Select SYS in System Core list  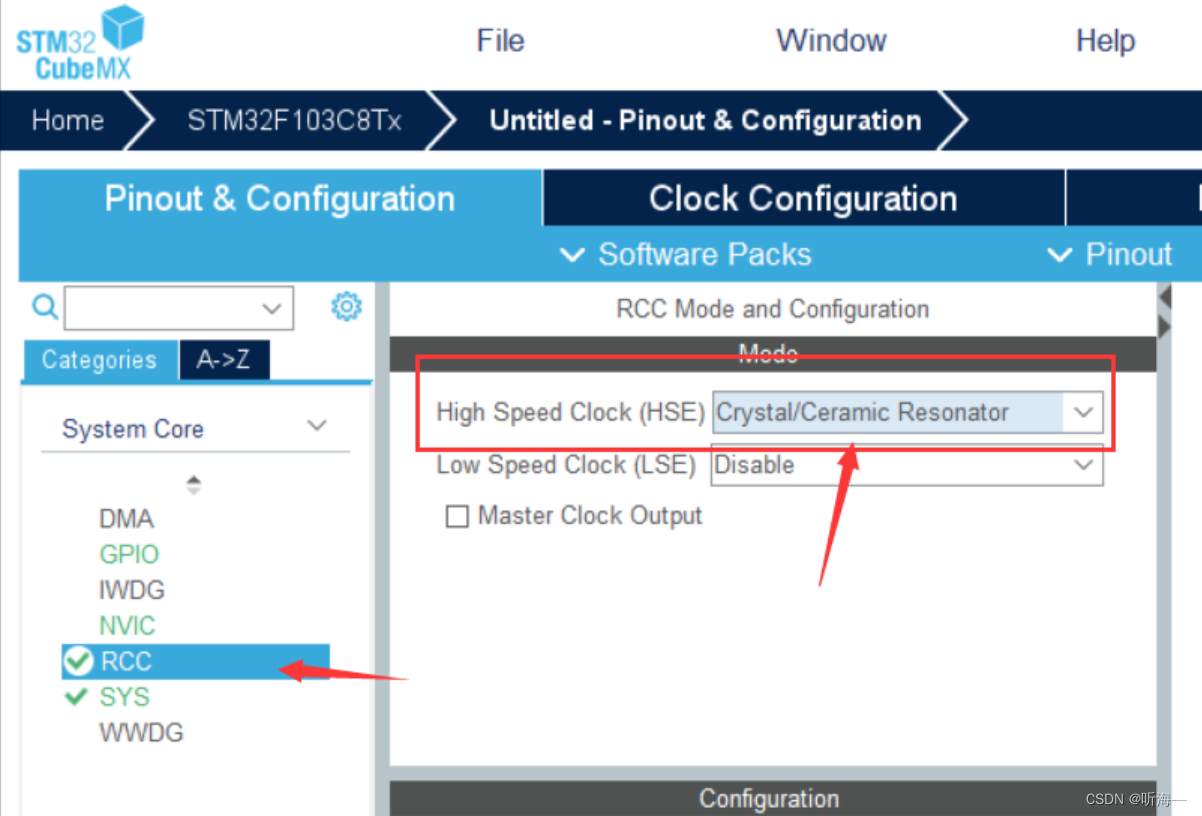pyautogui.click(x=124, y=697)
